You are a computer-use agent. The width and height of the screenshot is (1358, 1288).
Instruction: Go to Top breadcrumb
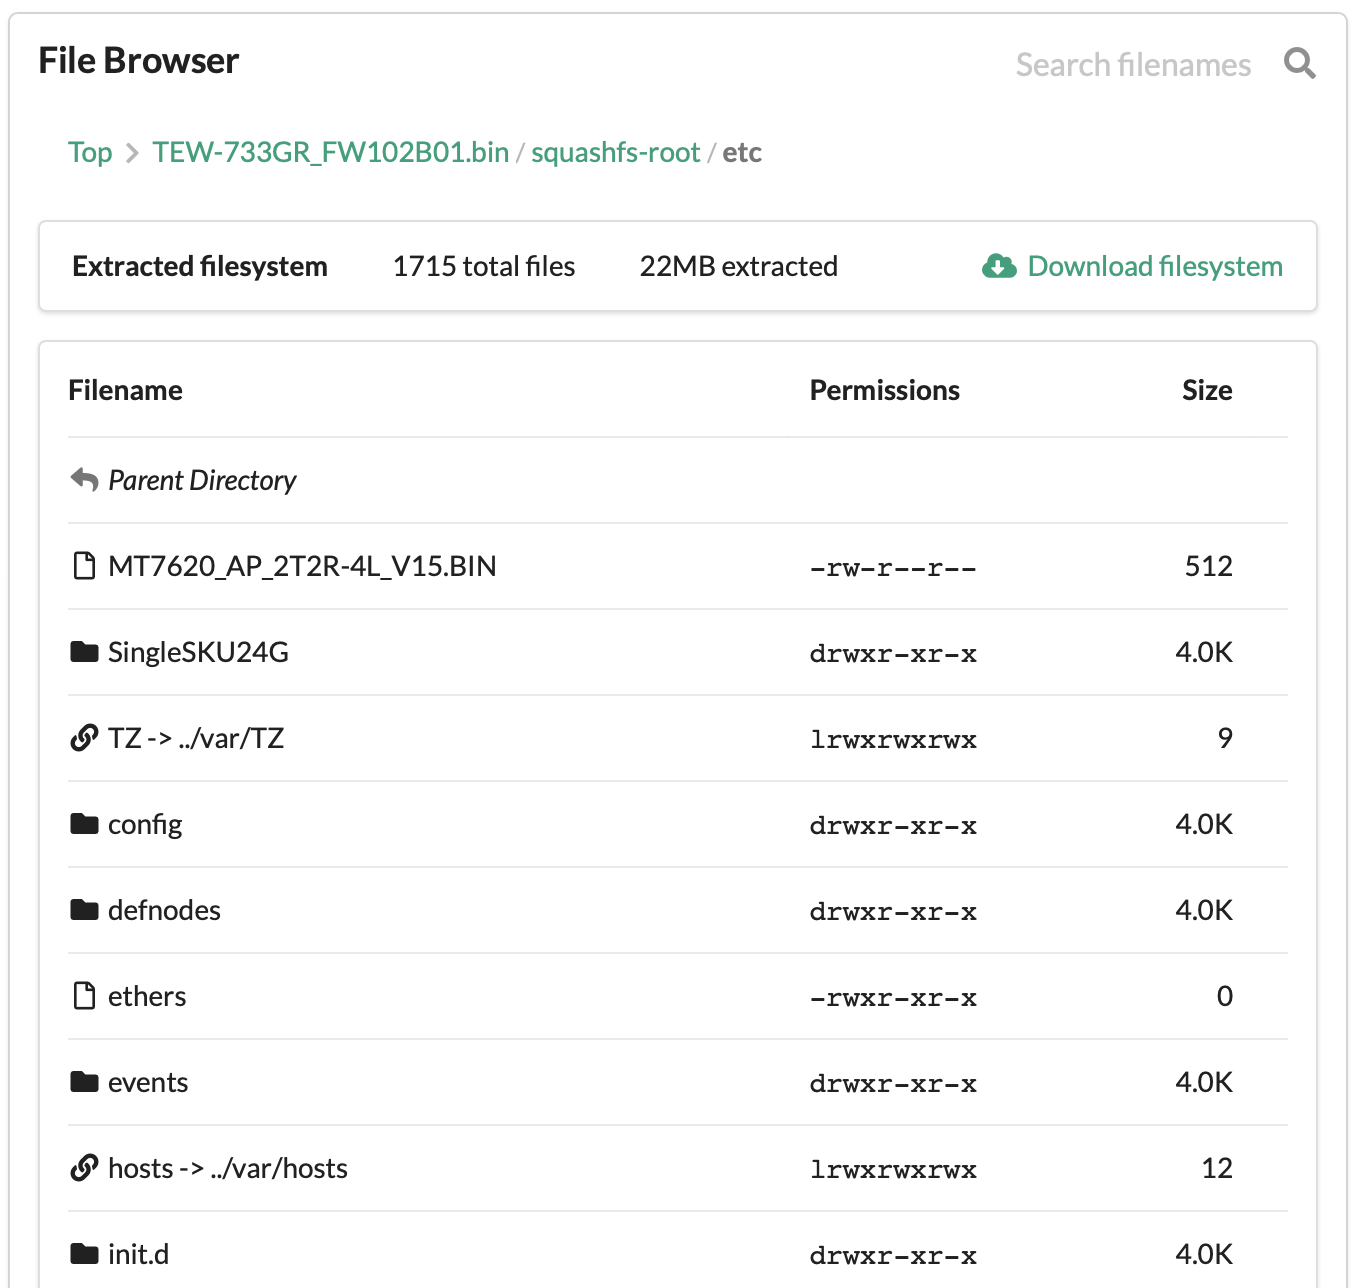(90, 152)
